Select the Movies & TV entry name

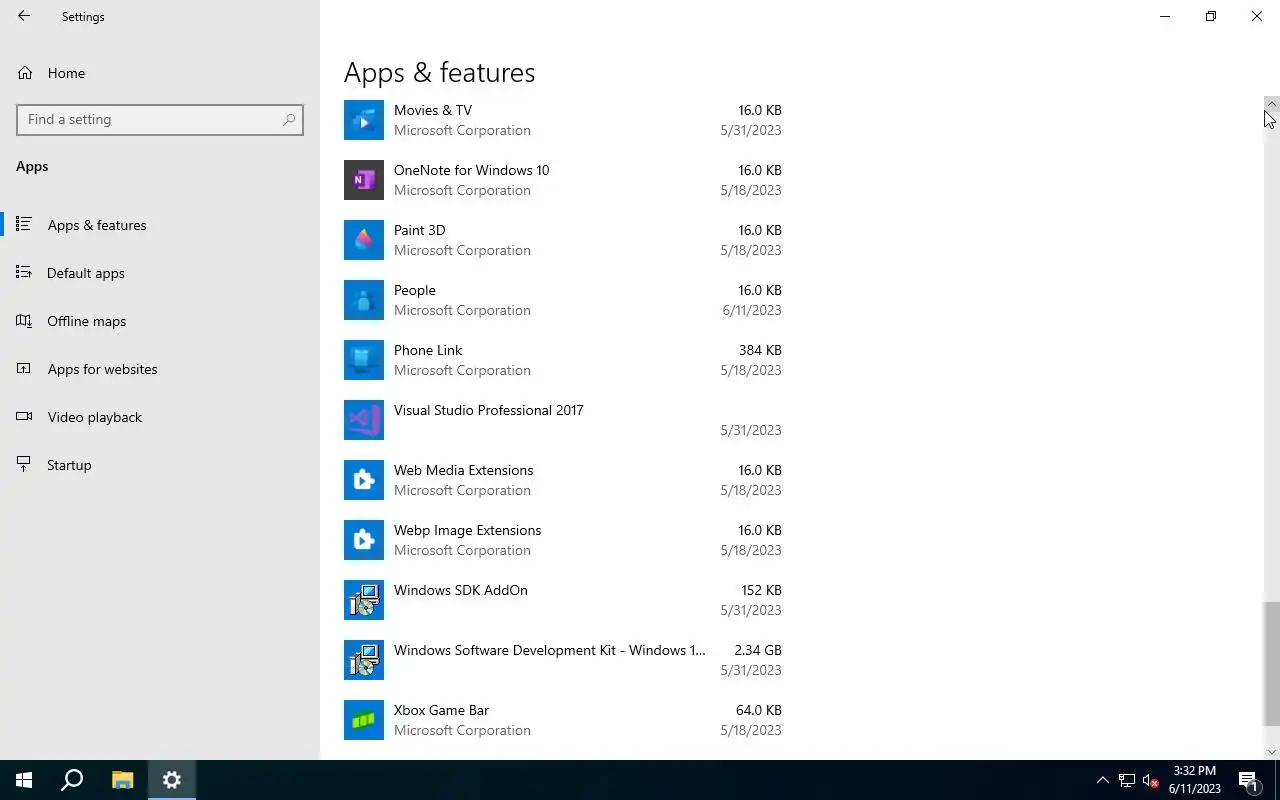433,110
